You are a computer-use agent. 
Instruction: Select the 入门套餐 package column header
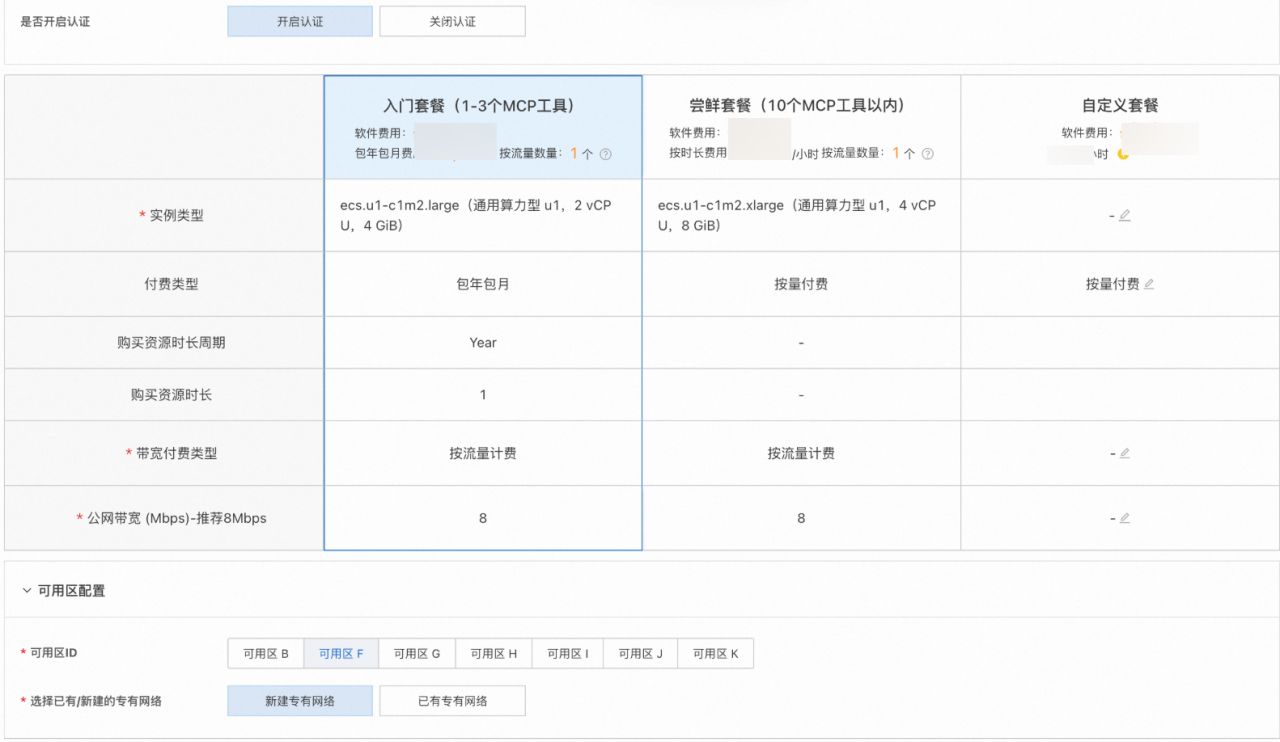click(482, 106)
